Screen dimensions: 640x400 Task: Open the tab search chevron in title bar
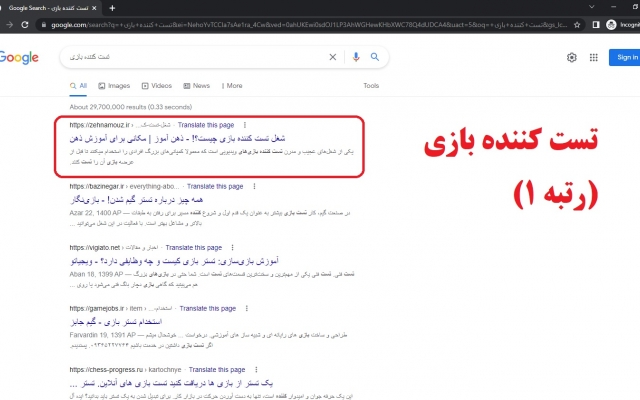pyautogui.click(x=591, y=7)
